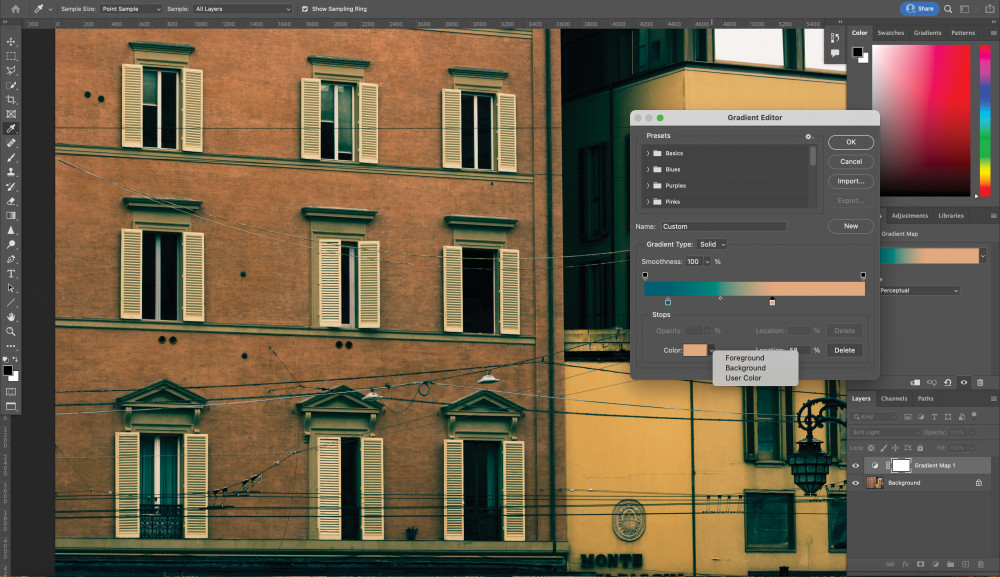Open Gradient Editor presets gear menu

click(x=809, y=136)
